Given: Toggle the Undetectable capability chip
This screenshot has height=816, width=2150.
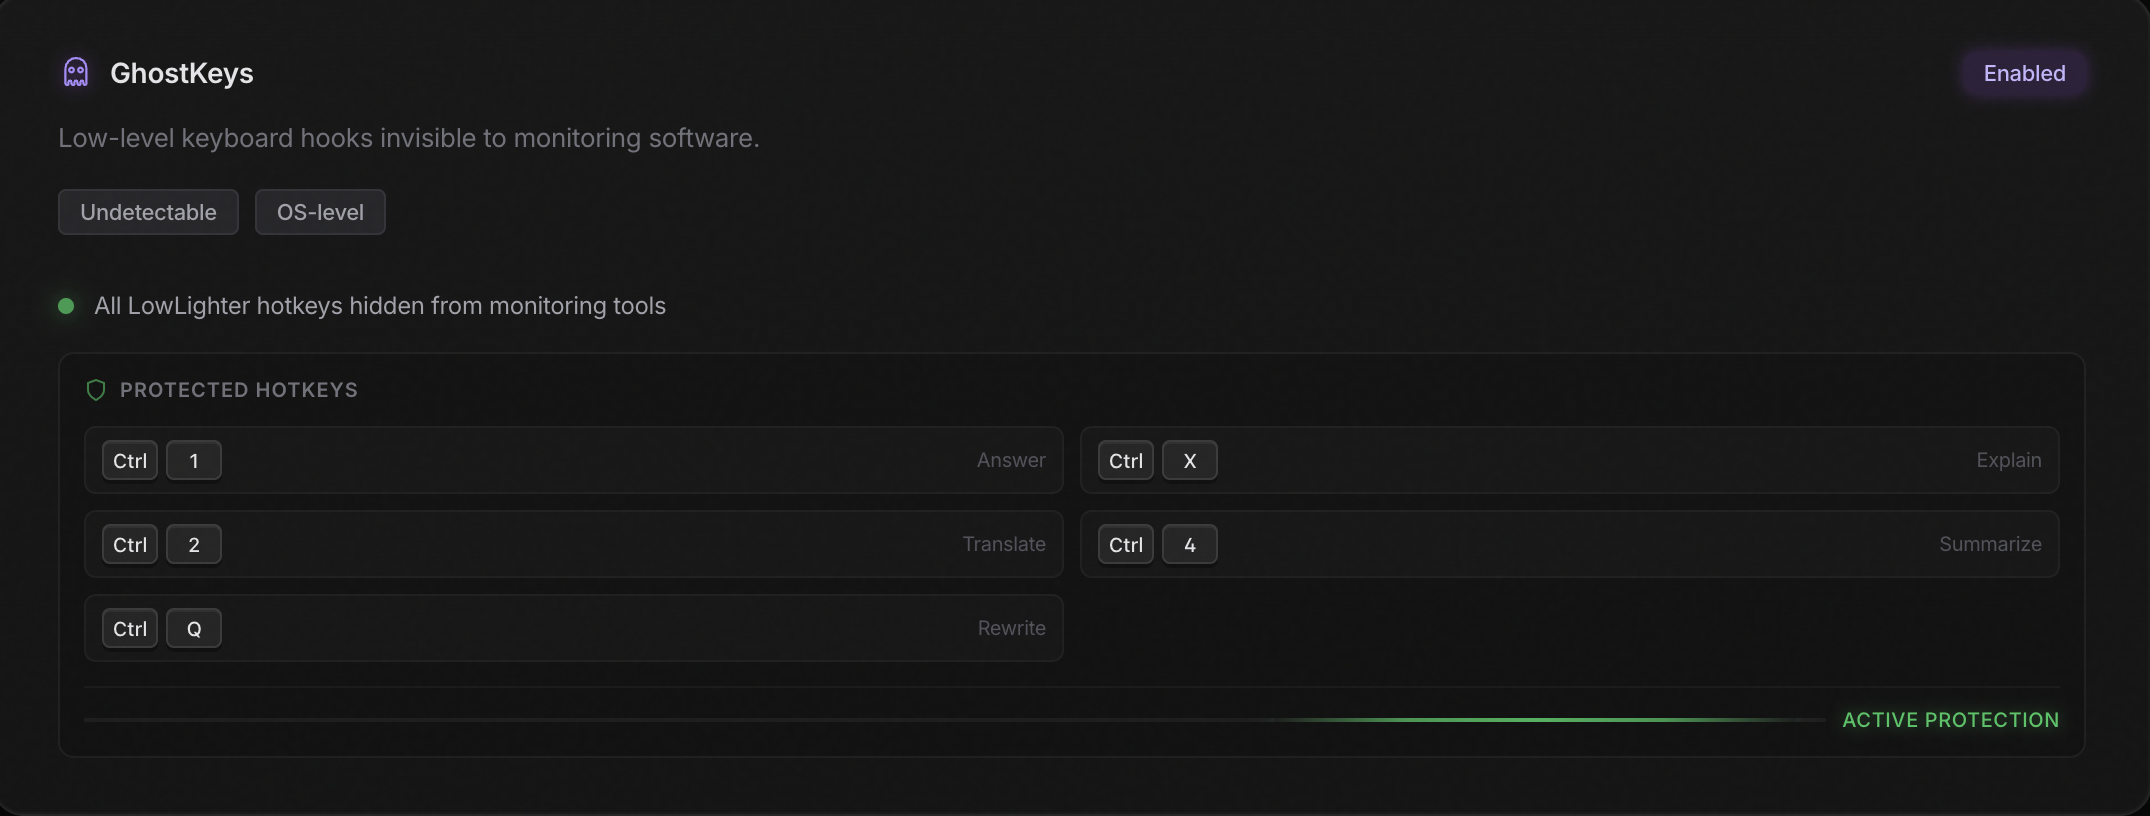Looking at the screenshot, I should point(147,211).
